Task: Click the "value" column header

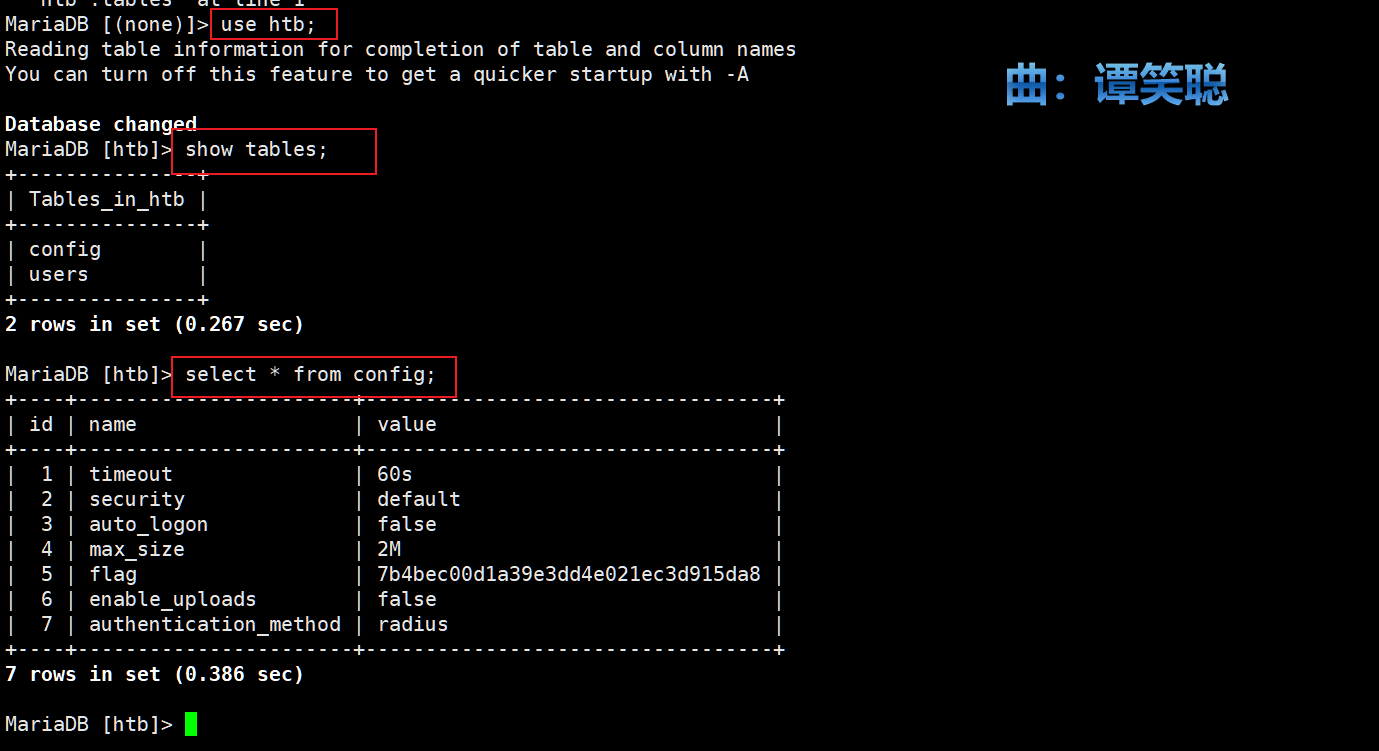Action: coord(407,424)
